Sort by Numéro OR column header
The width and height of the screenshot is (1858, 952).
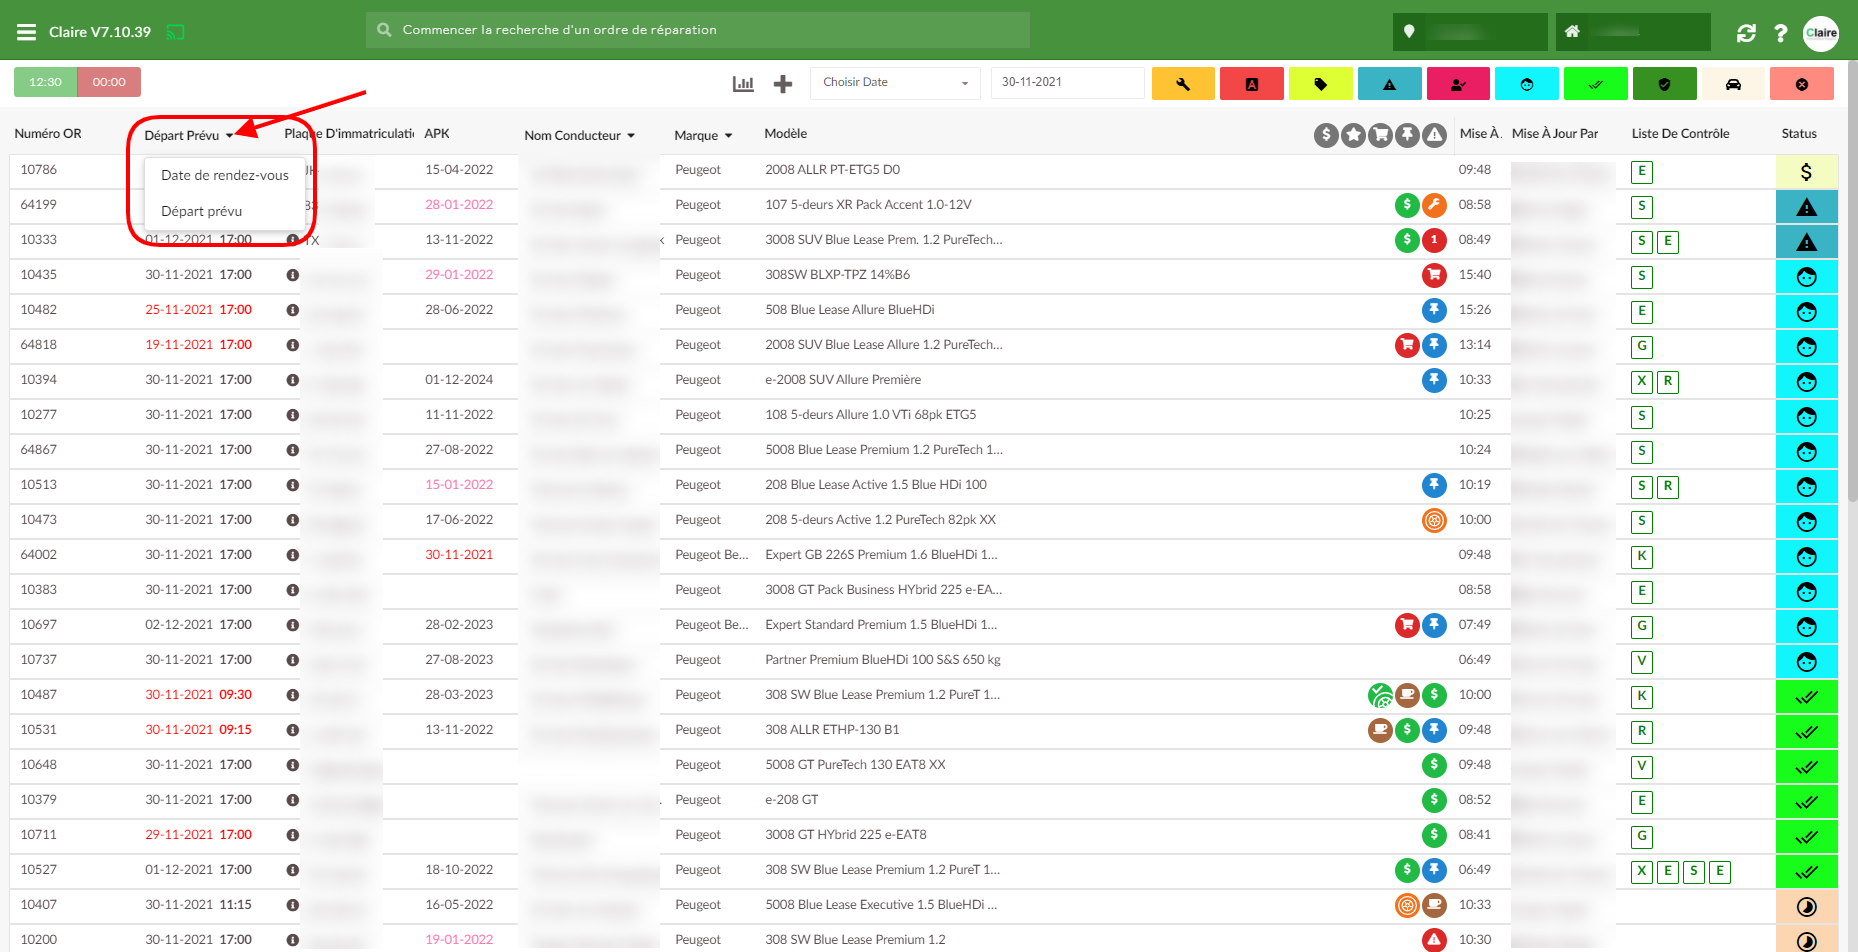tap(48, 133)
